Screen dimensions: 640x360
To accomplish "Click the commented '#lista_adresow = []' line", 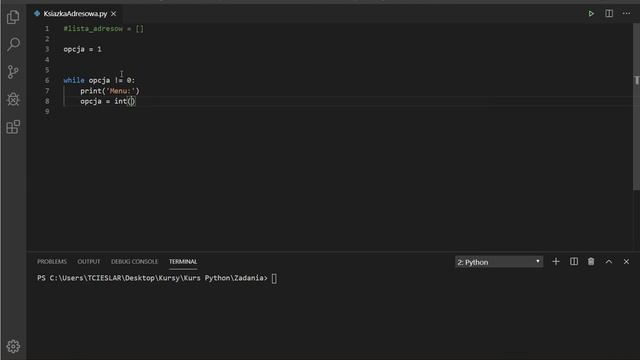I will (104, 29).
